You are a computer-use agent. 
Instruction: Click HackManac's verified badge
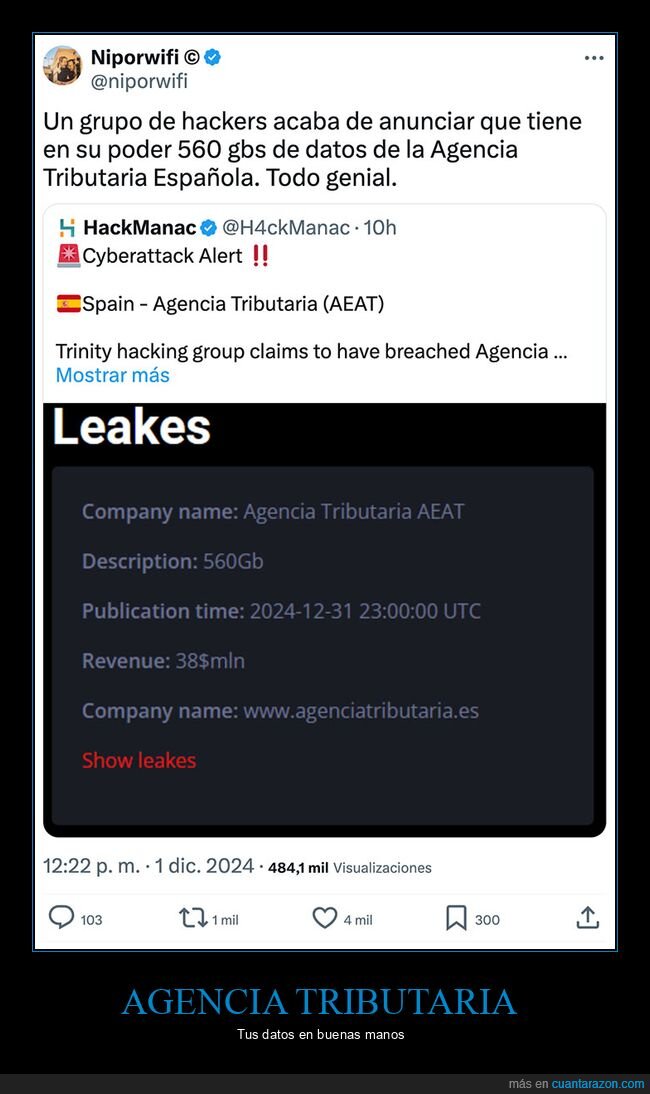[x=208, y=227]
